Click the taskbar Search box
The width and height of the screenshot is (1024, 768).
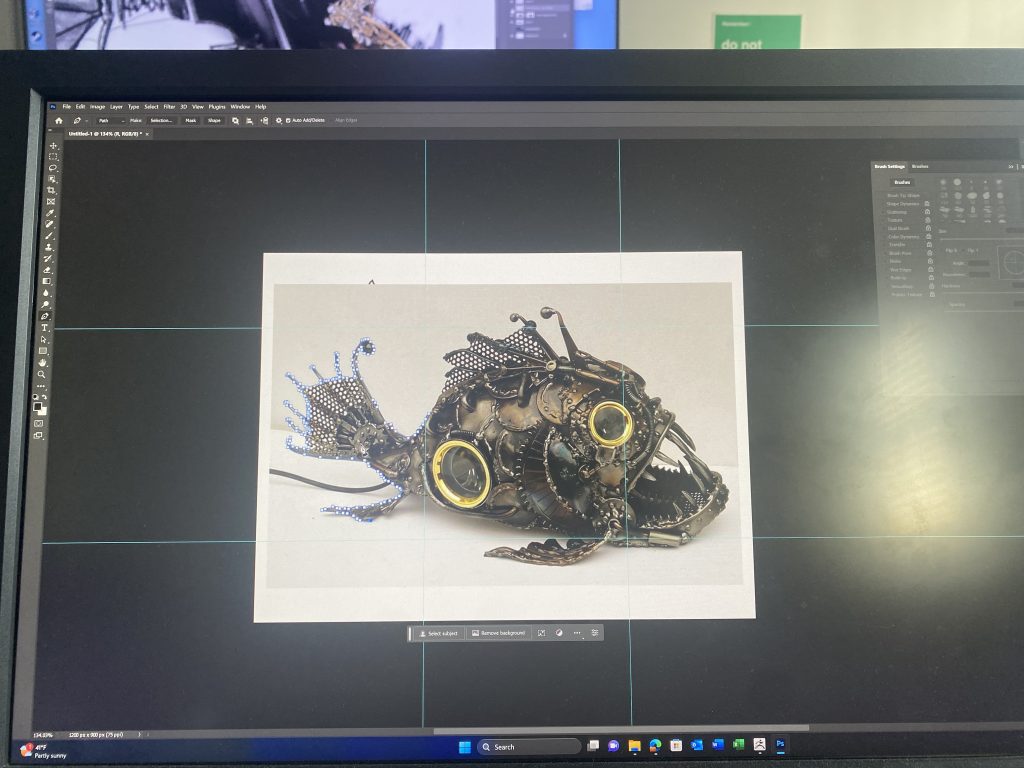pos(528,747)
